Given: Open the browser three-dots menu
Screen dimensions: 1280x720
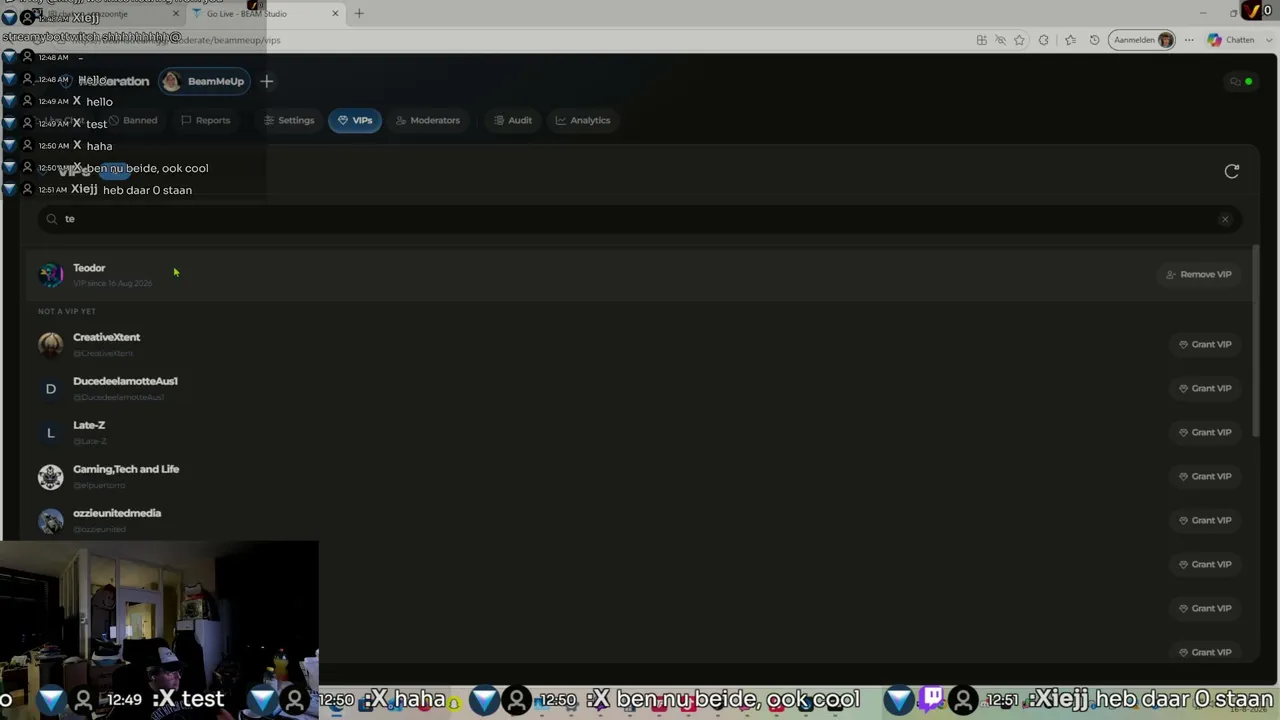Looking at the screenshot, I should click(1189, 40).
